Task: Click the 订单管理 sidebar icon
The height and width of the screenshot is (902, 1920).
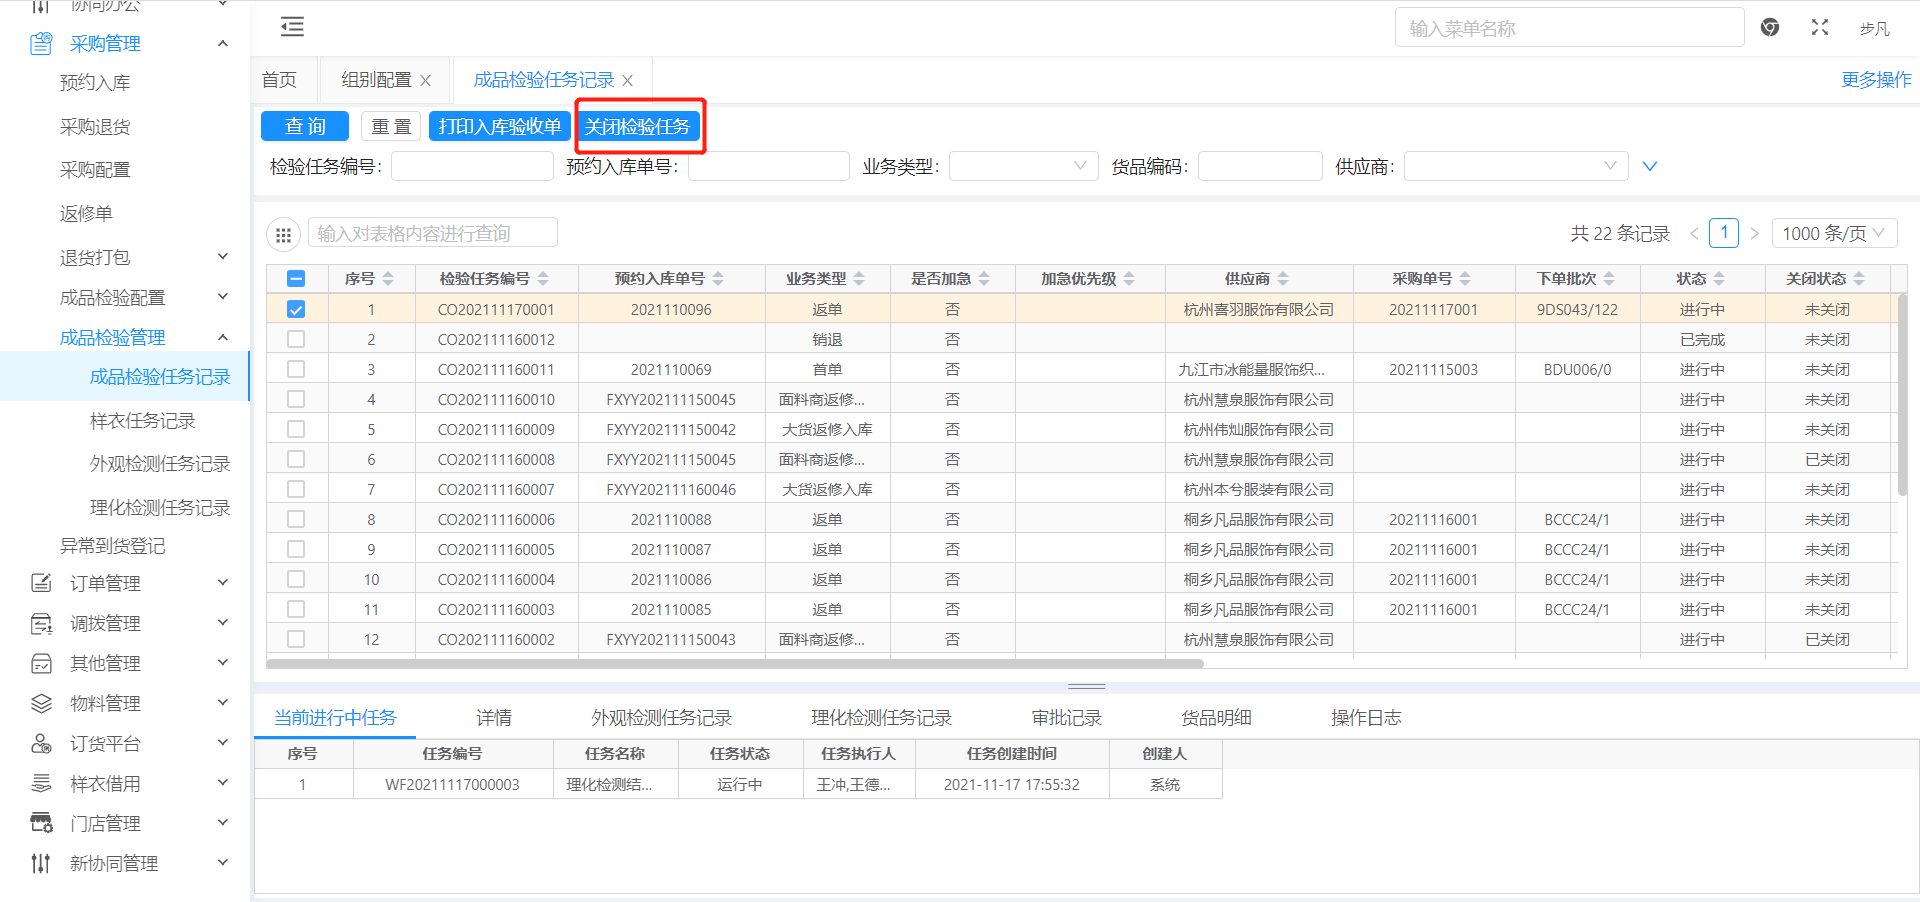Action: [41, 583]
